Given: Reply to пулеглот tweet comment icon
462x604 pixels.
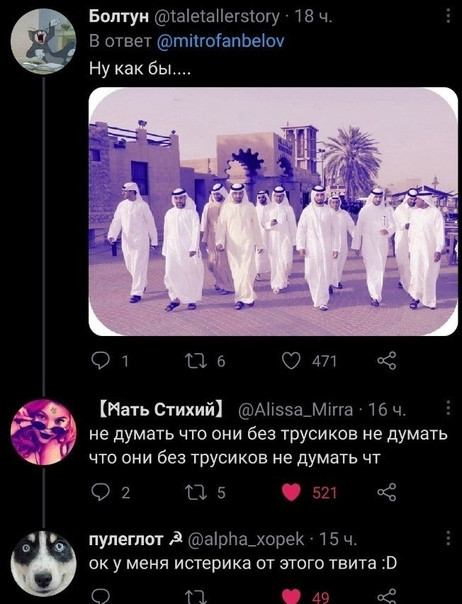Looking at the screenshot, I should pos(100,596).
